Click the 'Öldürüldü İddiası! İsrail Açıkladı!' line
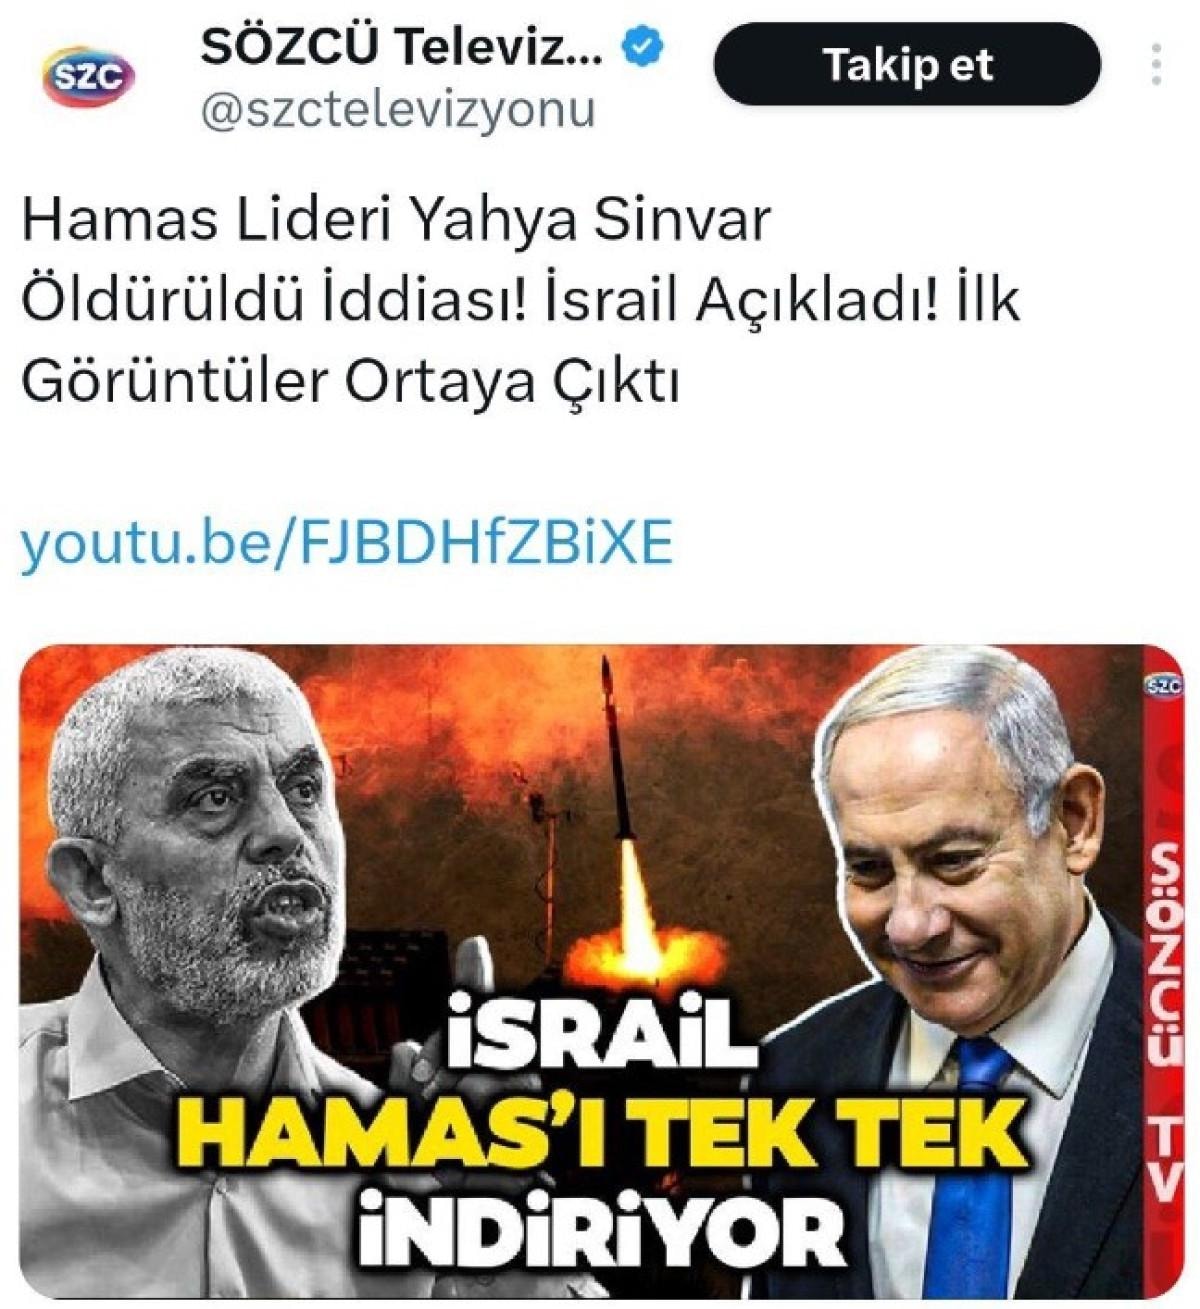Screen dimensions: 1200x1309 [520, 301]
